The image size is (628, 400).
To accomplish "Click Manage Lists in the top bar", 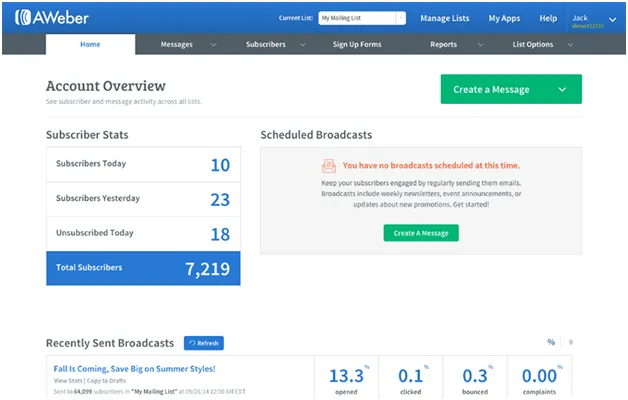I will [x=445, y=18].
